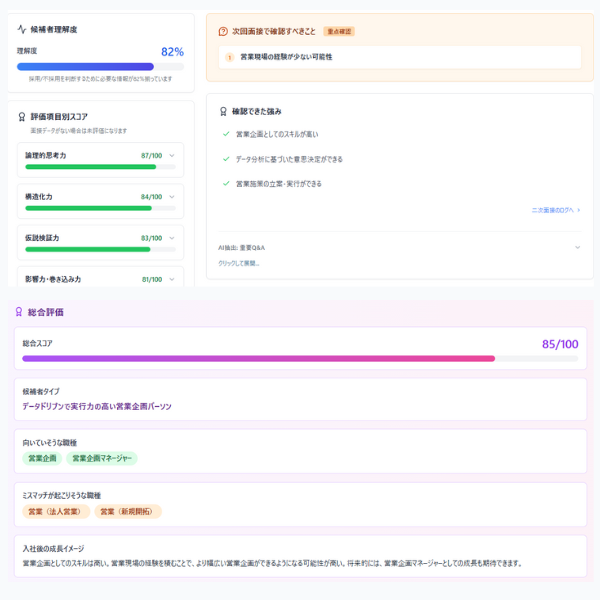
Task: Click the 87/100 score value
Action: click(x=152, y=155)
